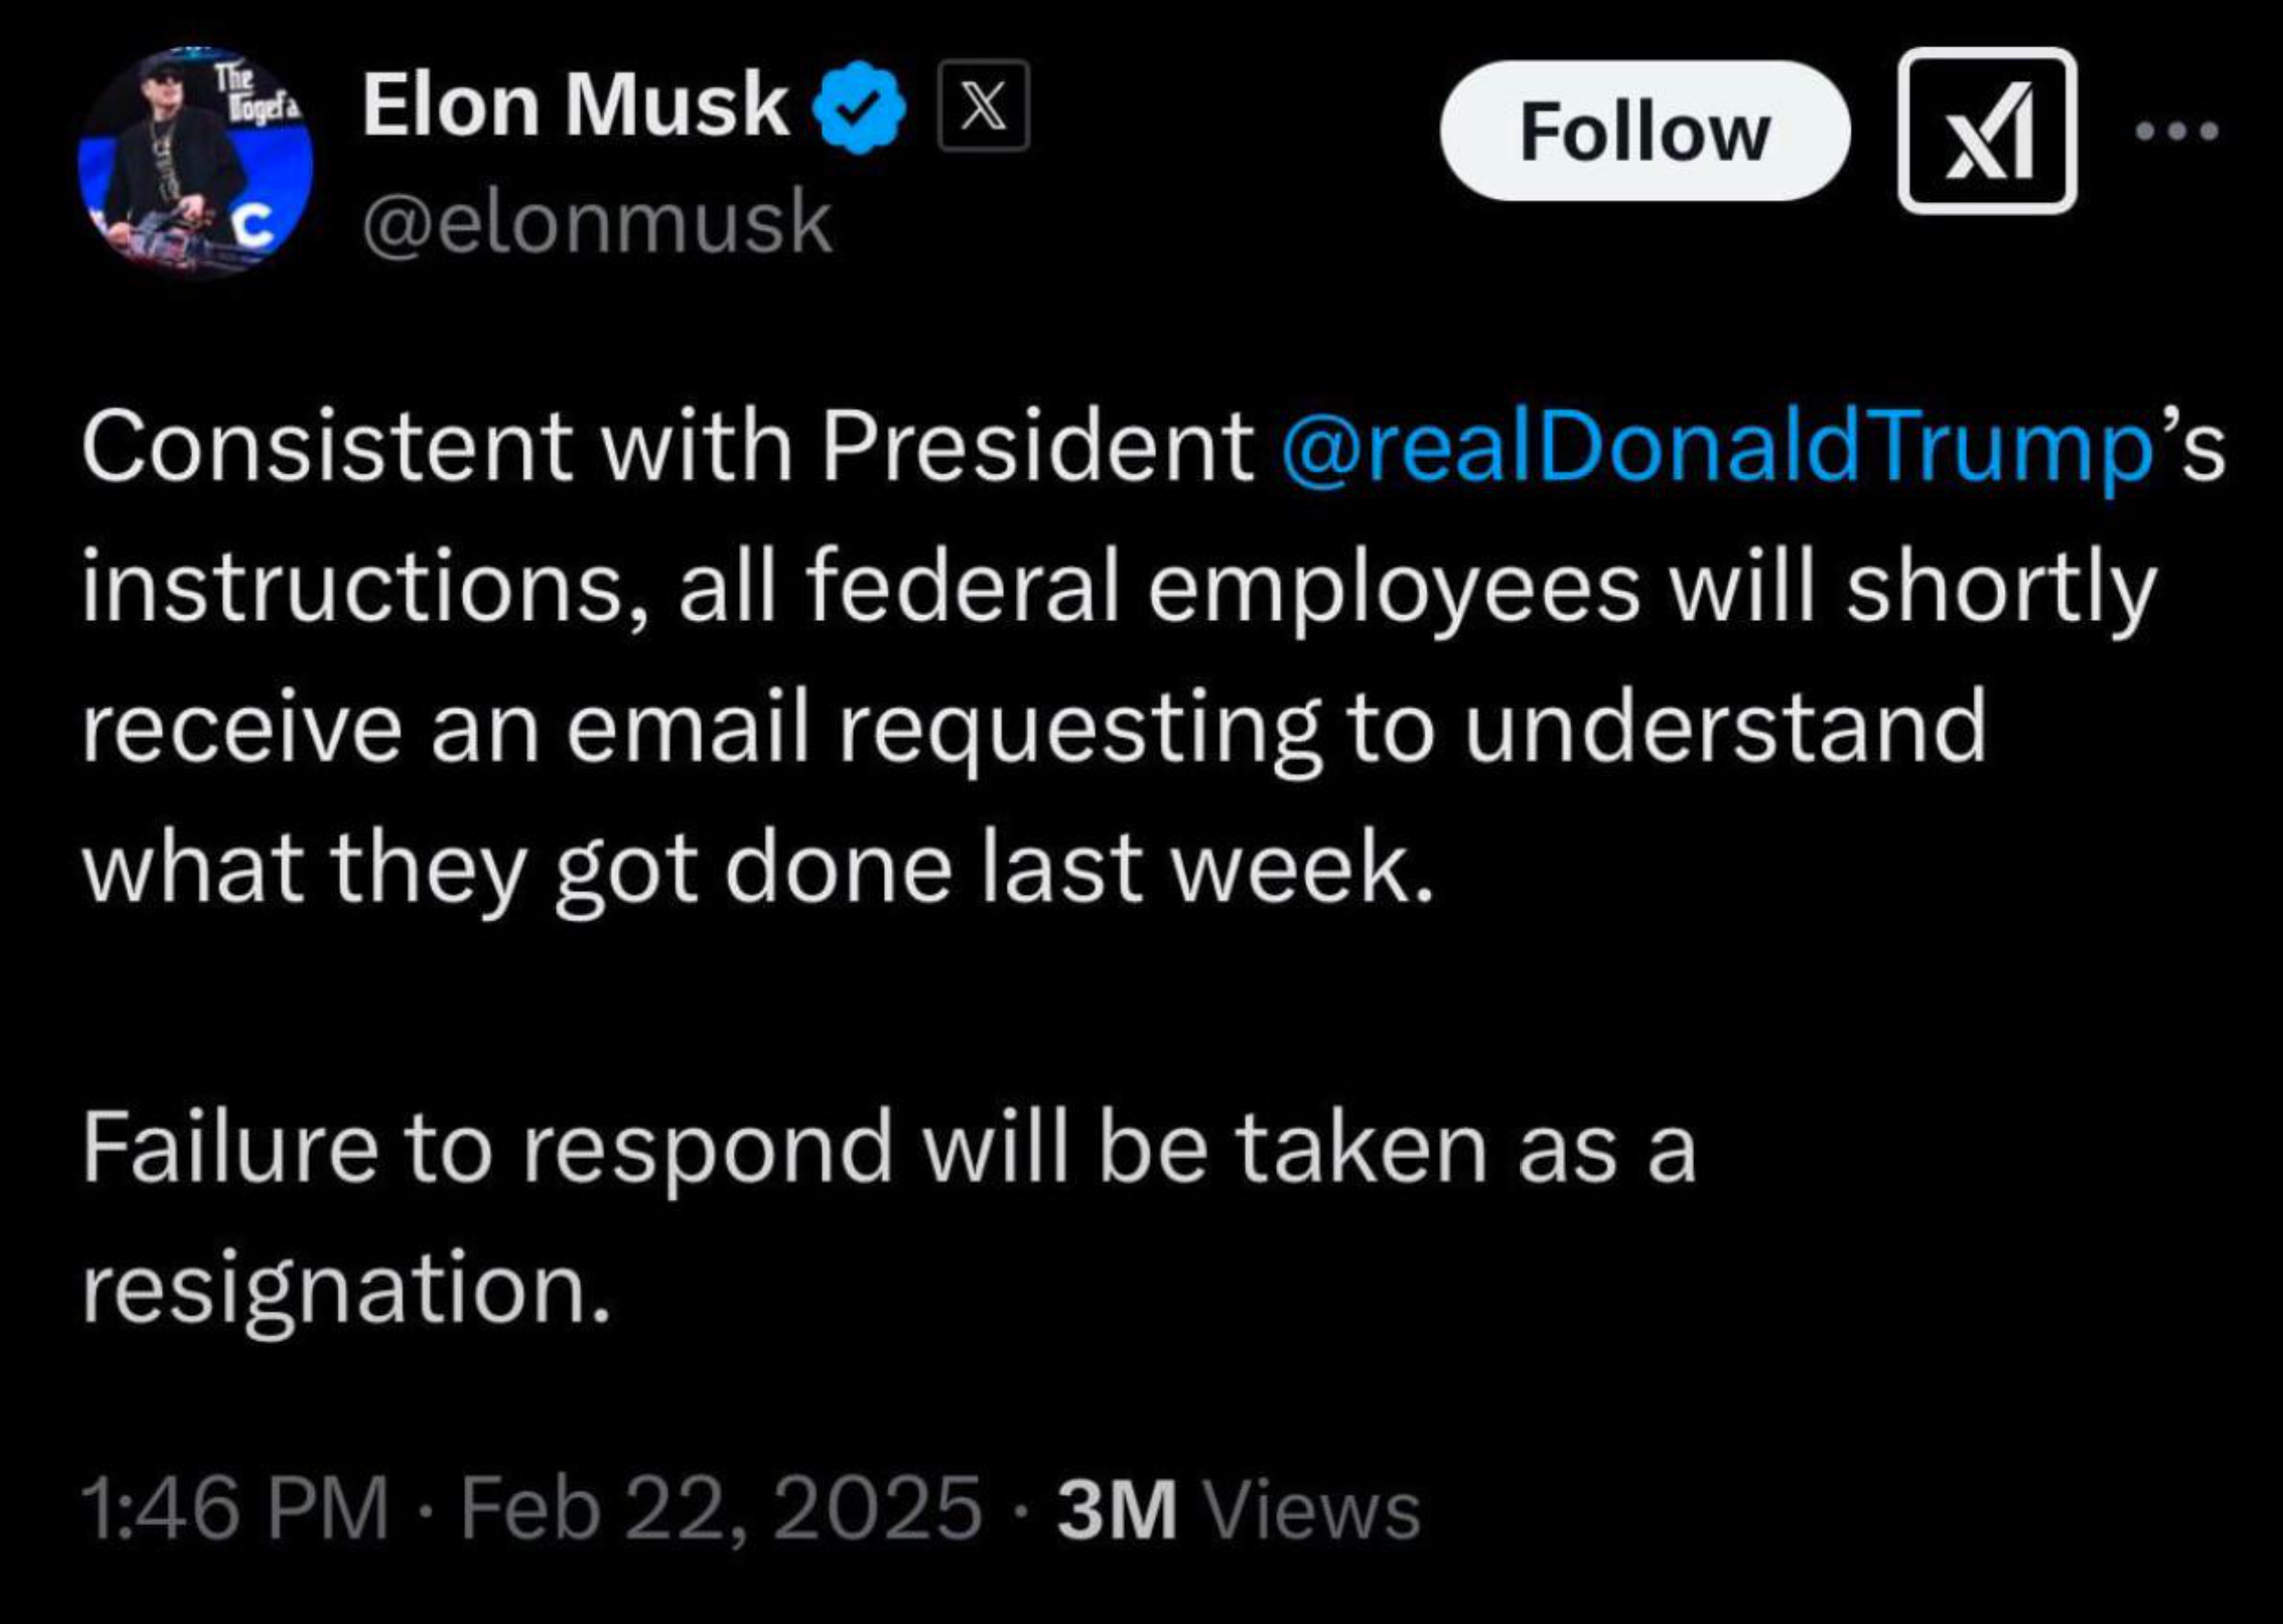Viewport: 2283px width, 1624px height.
Task: Select the "Consistent with President" text
Action: coord(667,446)
